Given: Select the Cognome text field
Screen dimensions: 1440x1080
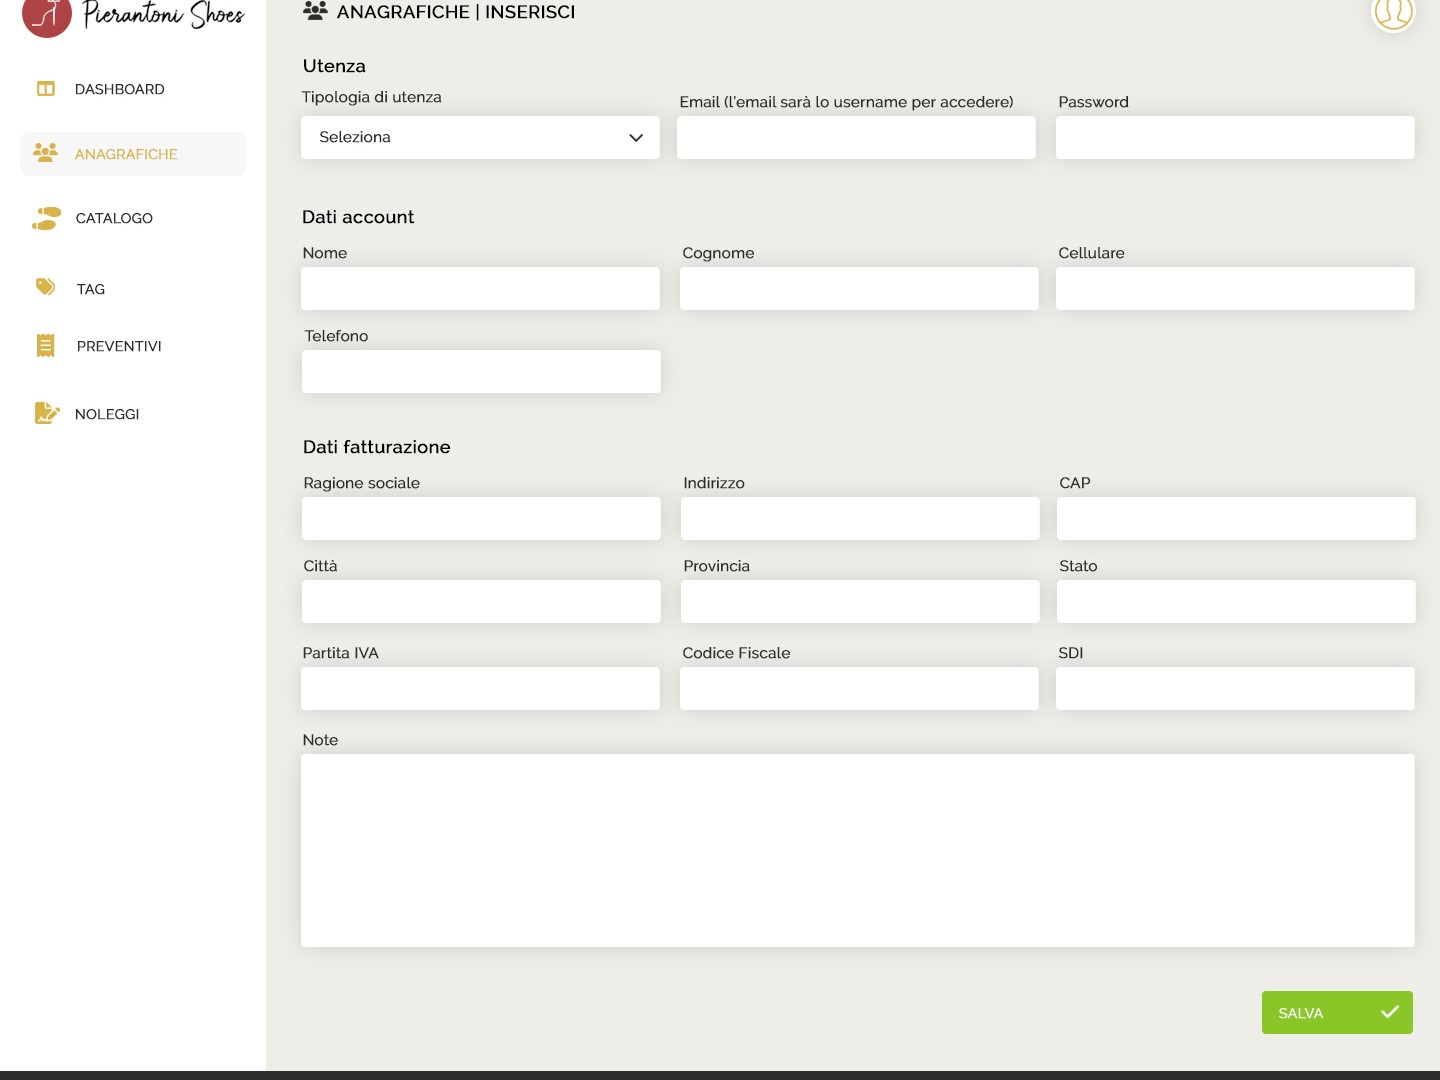Looking at the screenshot, I should 859,289.
